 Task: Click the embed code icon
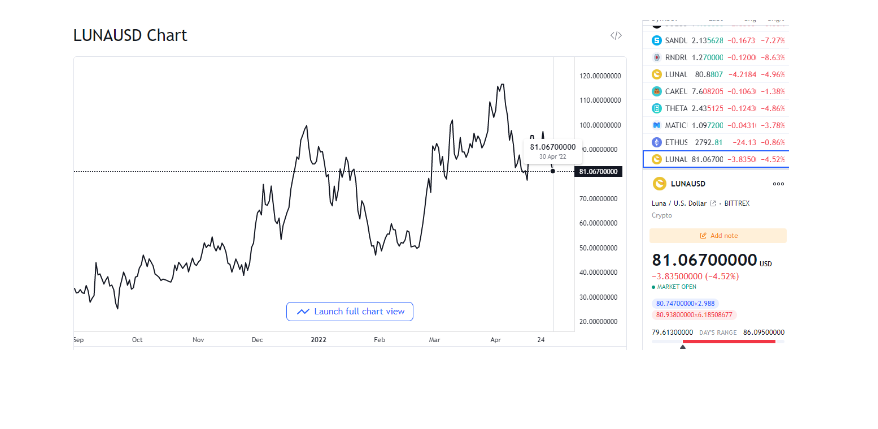(616, 35)
